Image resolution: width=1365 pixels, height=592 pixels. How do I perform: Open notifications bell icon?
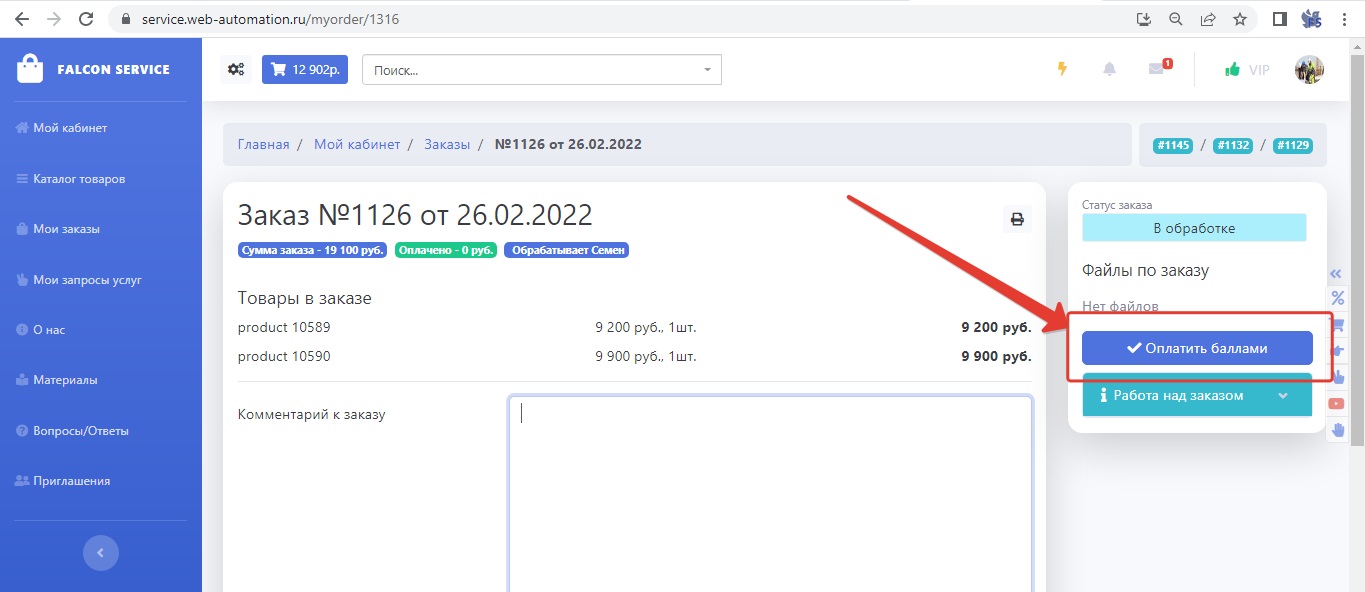point(1109,69)
